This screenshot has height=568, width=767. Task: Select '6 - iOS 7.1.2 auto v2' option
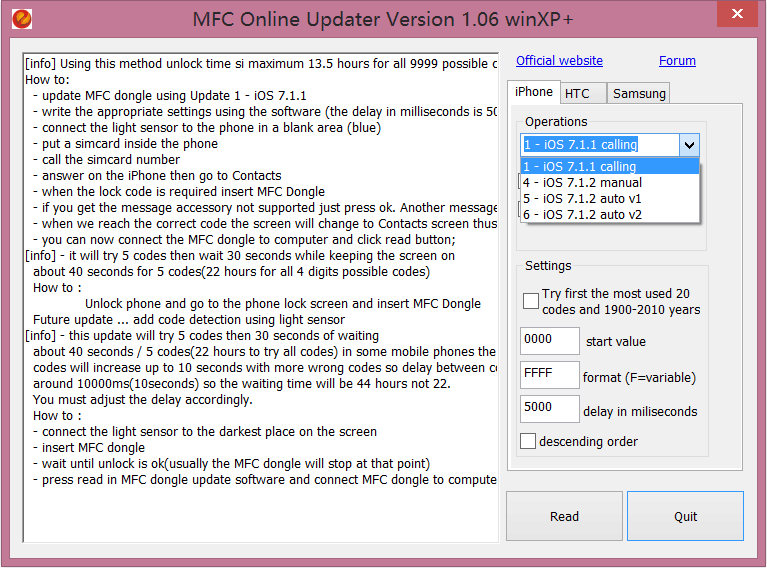click(x=582, y=215)
